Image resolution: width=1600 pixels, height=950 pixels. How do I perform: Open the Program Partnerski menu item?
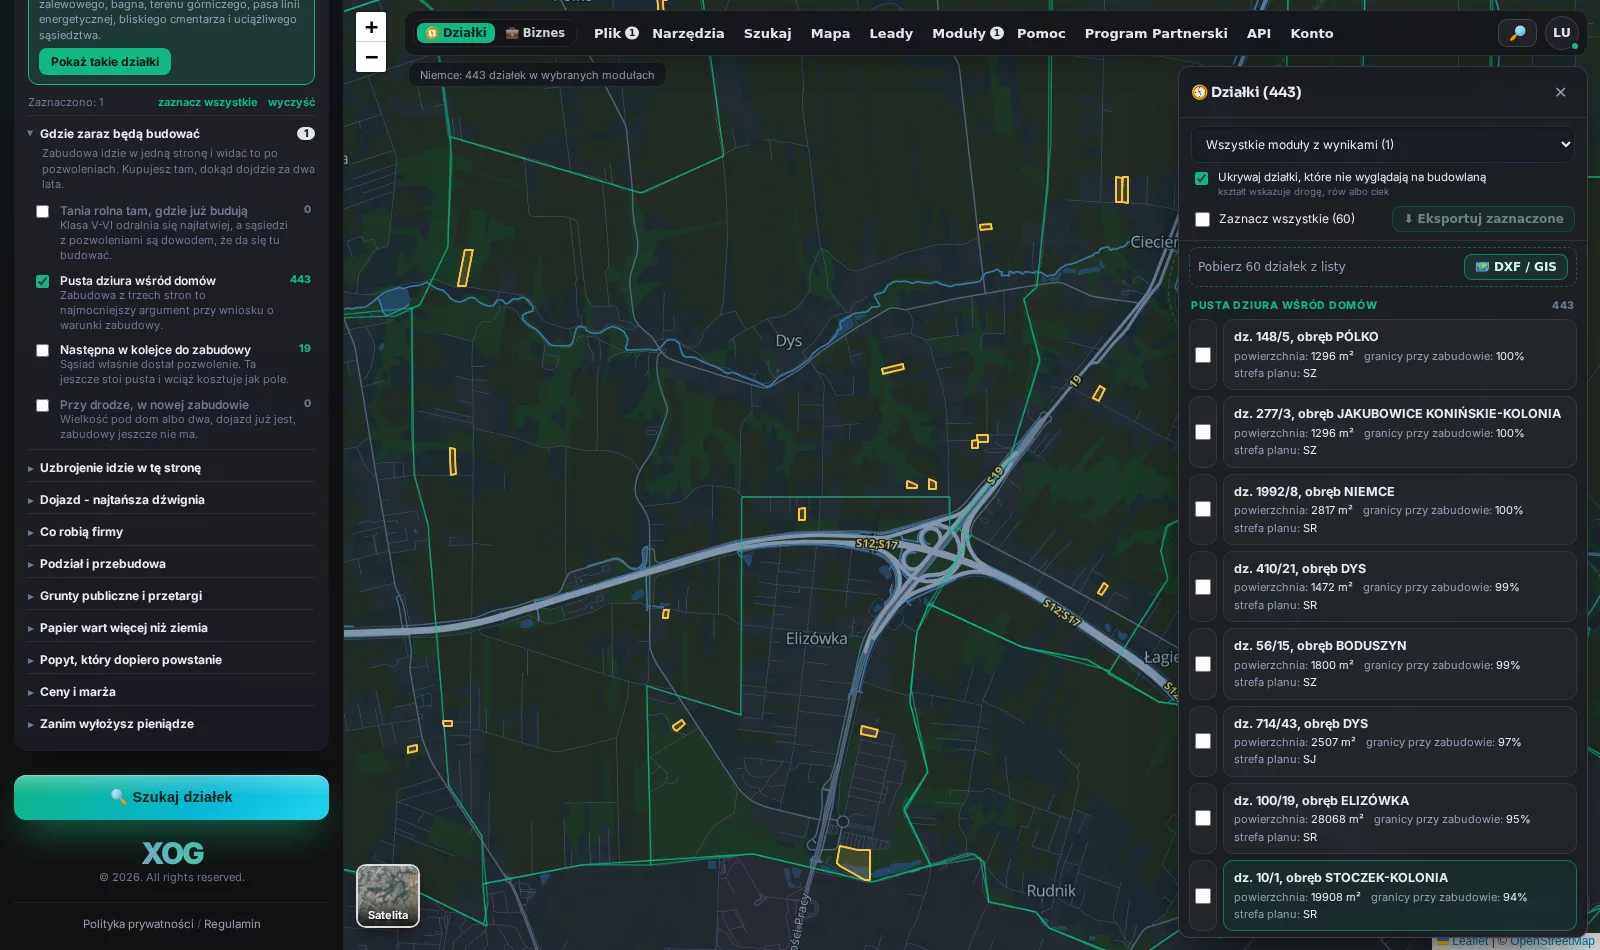[x=1156, y=33]
